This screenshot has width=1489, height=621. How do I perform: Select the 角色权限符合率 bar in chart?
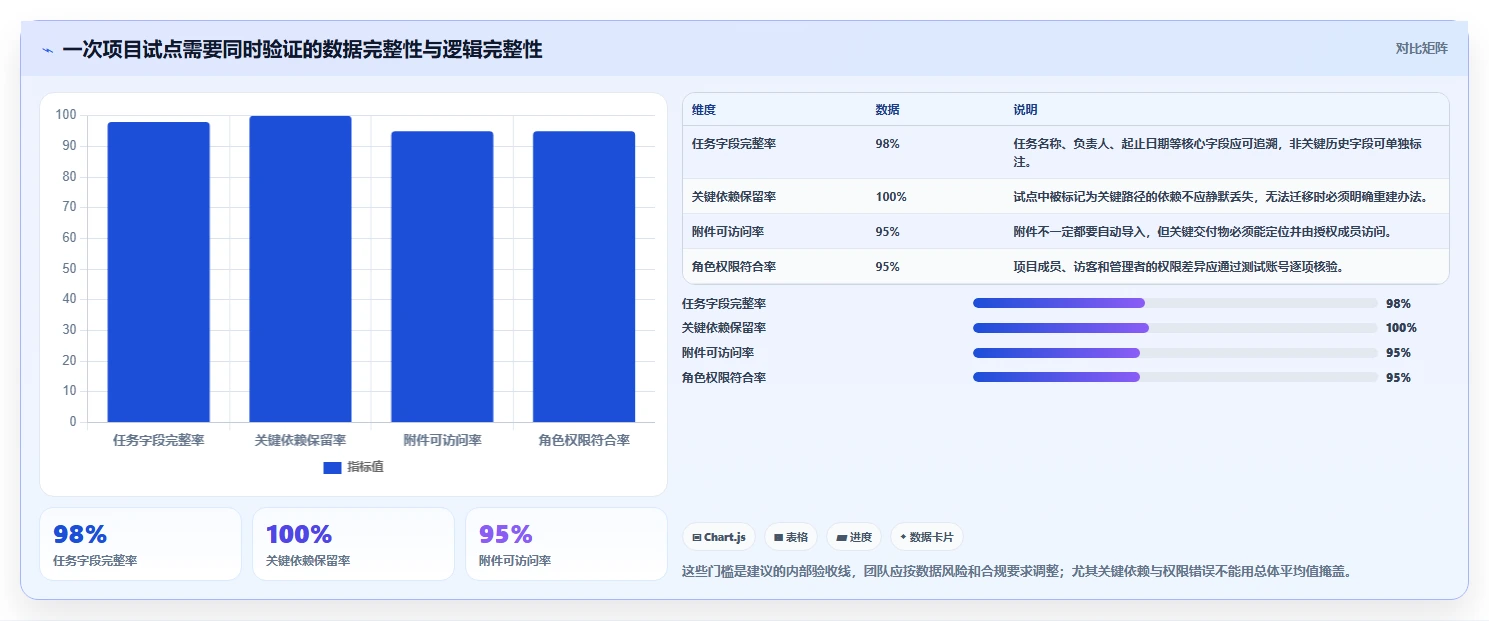point(584,277)
